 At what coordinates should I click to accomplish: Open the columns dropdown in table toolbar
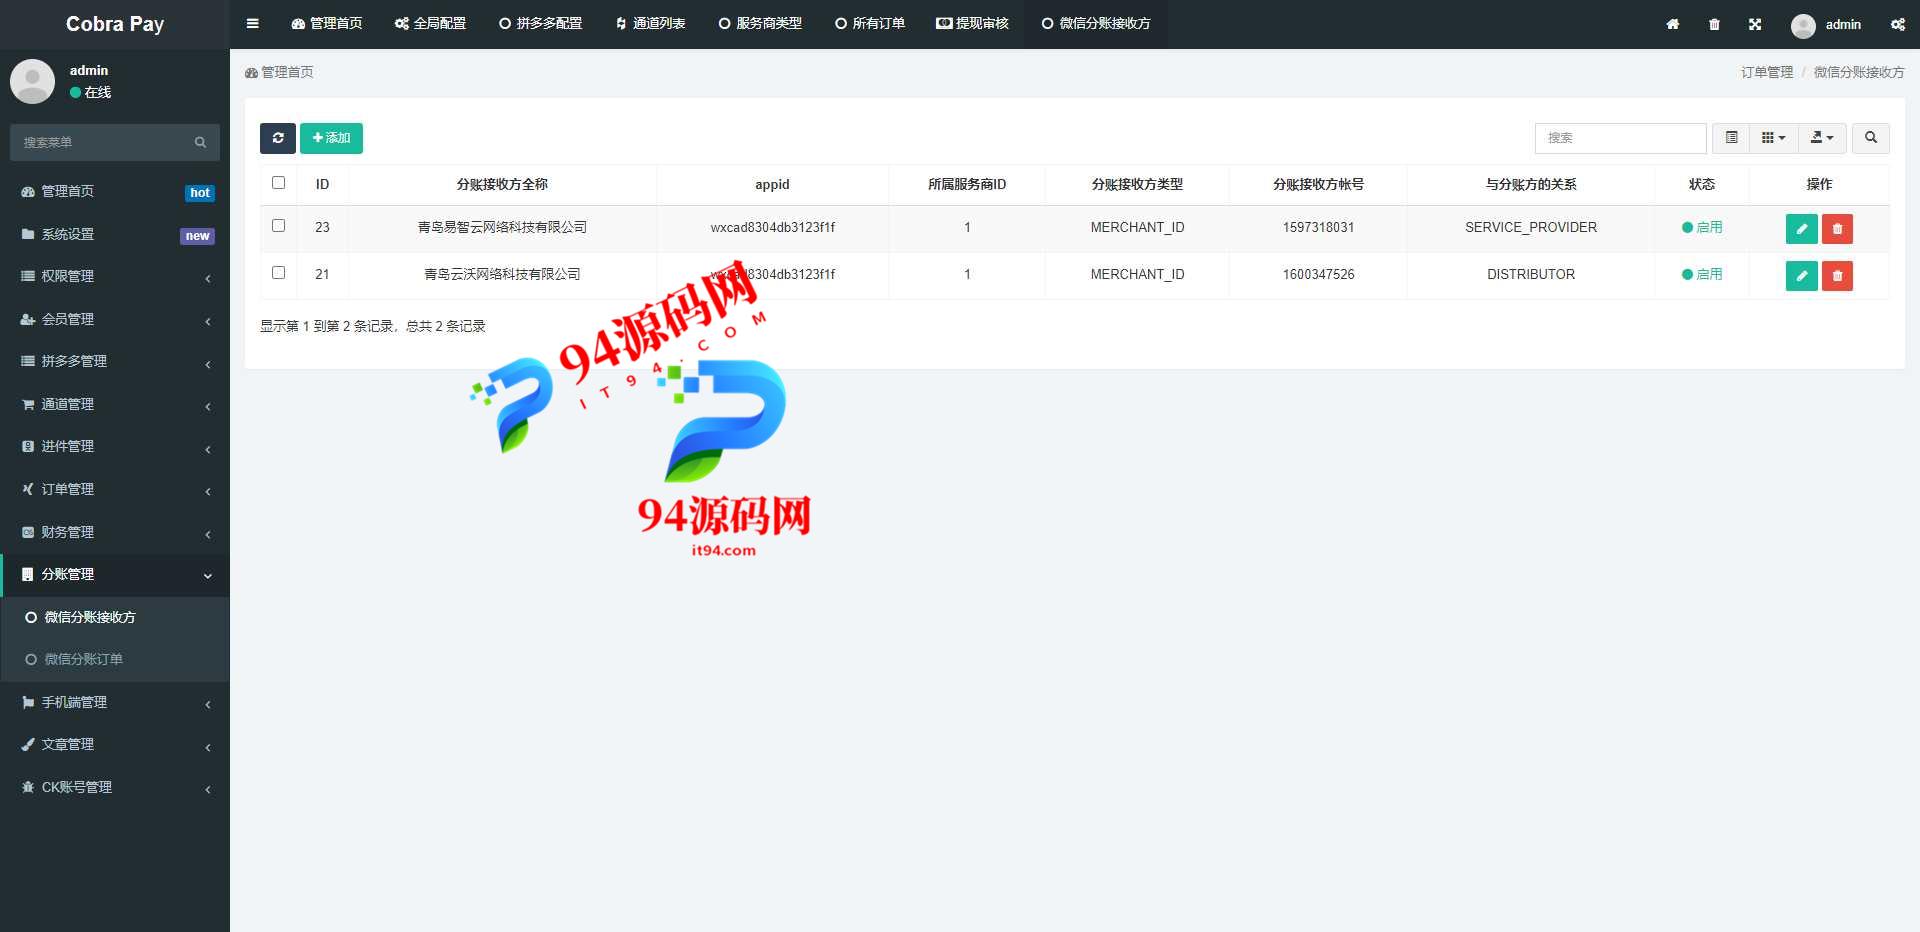1773,138
